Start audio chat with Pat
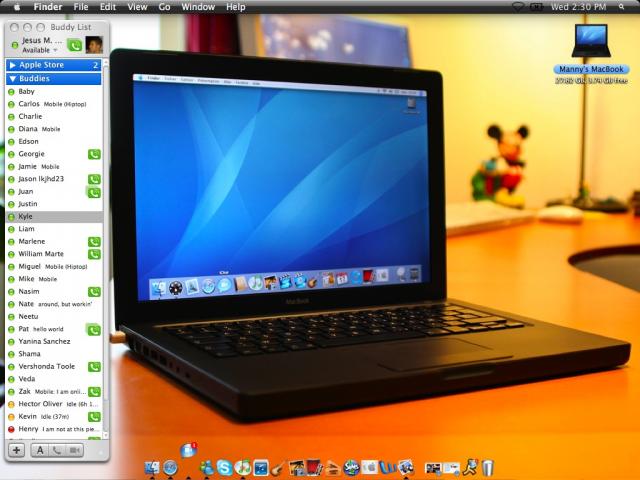 coord(94,330)
